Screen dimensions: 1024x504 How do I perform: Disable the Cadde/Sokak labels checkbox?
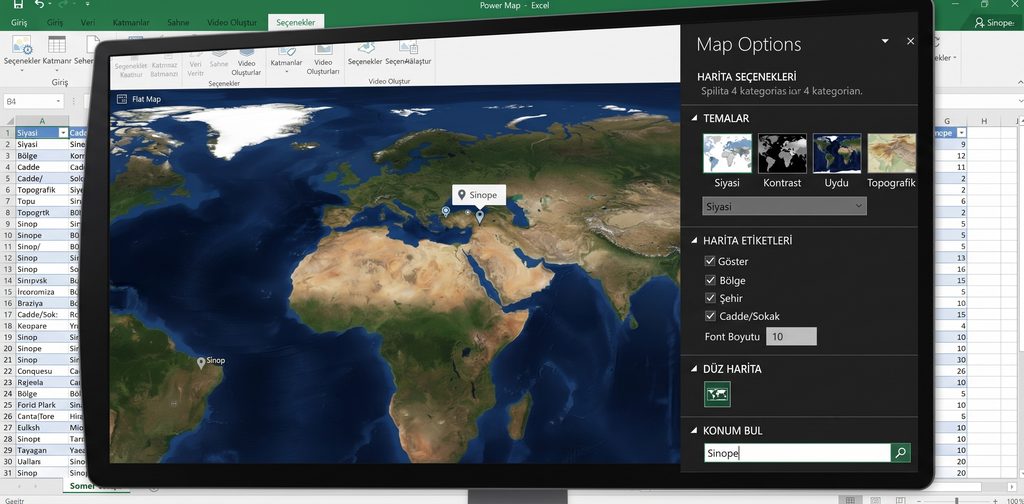[x=710, y=316]
